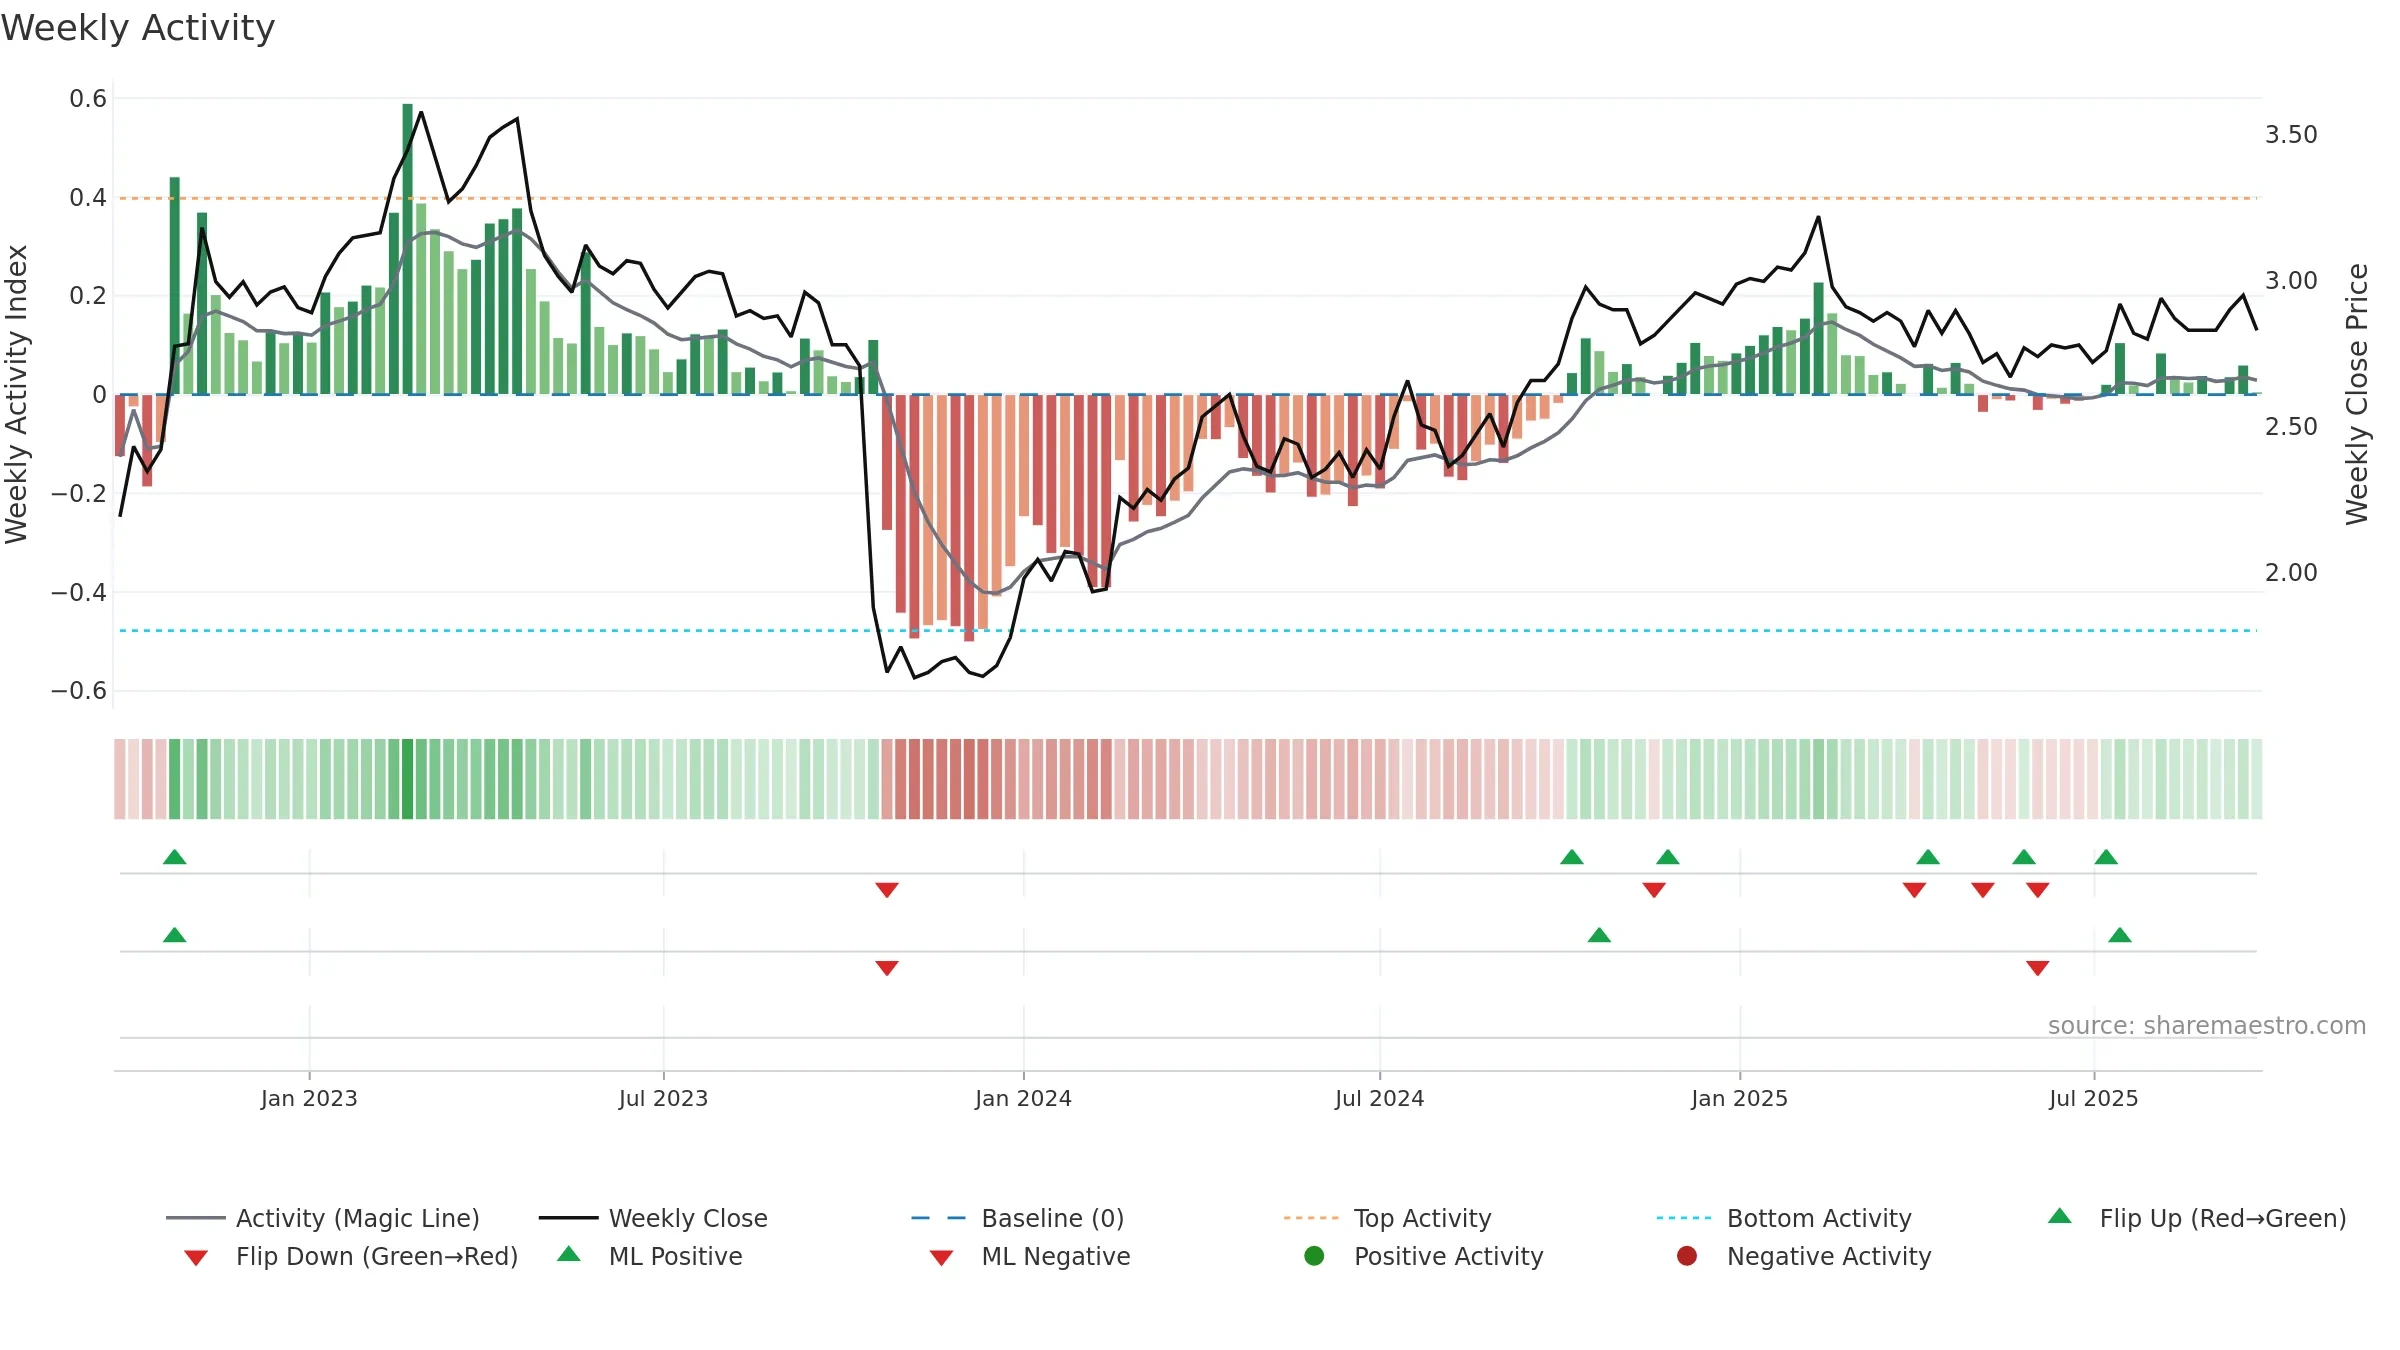The image size is (2400, 1350).
Task: Click the −0.6 left axis tick label
Action: tap(79, 691)
